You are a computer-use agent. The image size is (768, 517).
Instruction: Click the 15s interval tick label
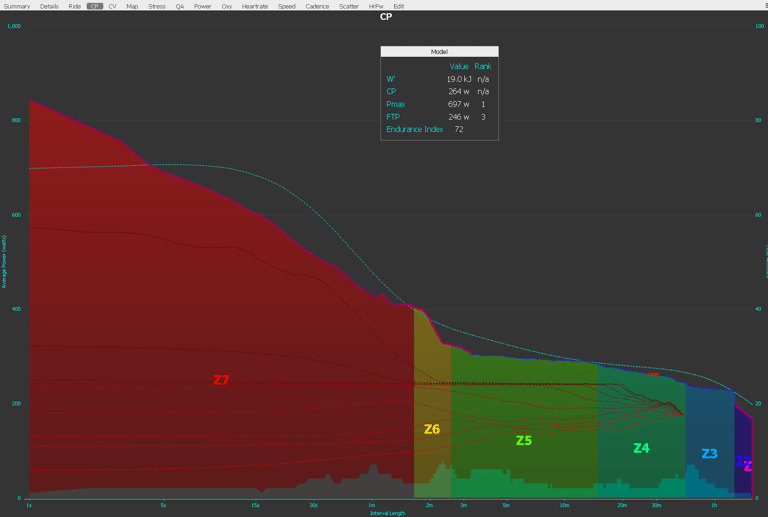coord(255,505)
